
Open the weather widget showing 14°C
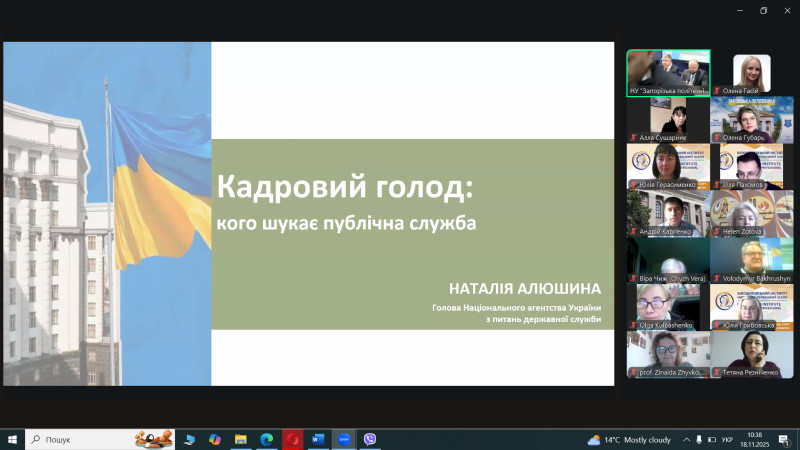tap(629, 439)
